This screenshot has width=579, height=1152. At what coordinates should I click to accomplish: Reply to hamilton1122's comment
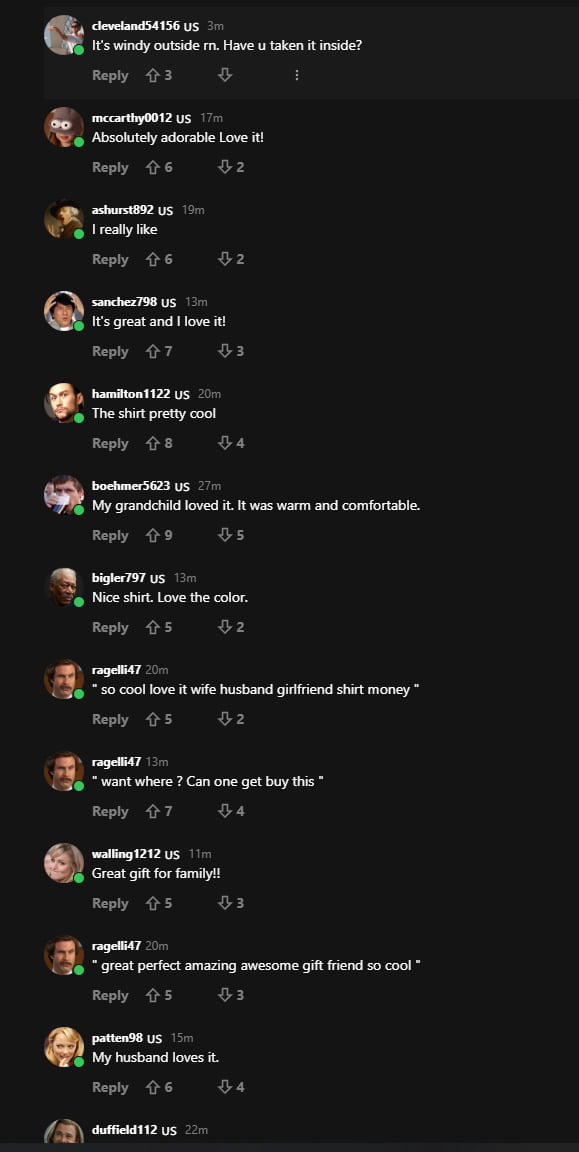110,443
